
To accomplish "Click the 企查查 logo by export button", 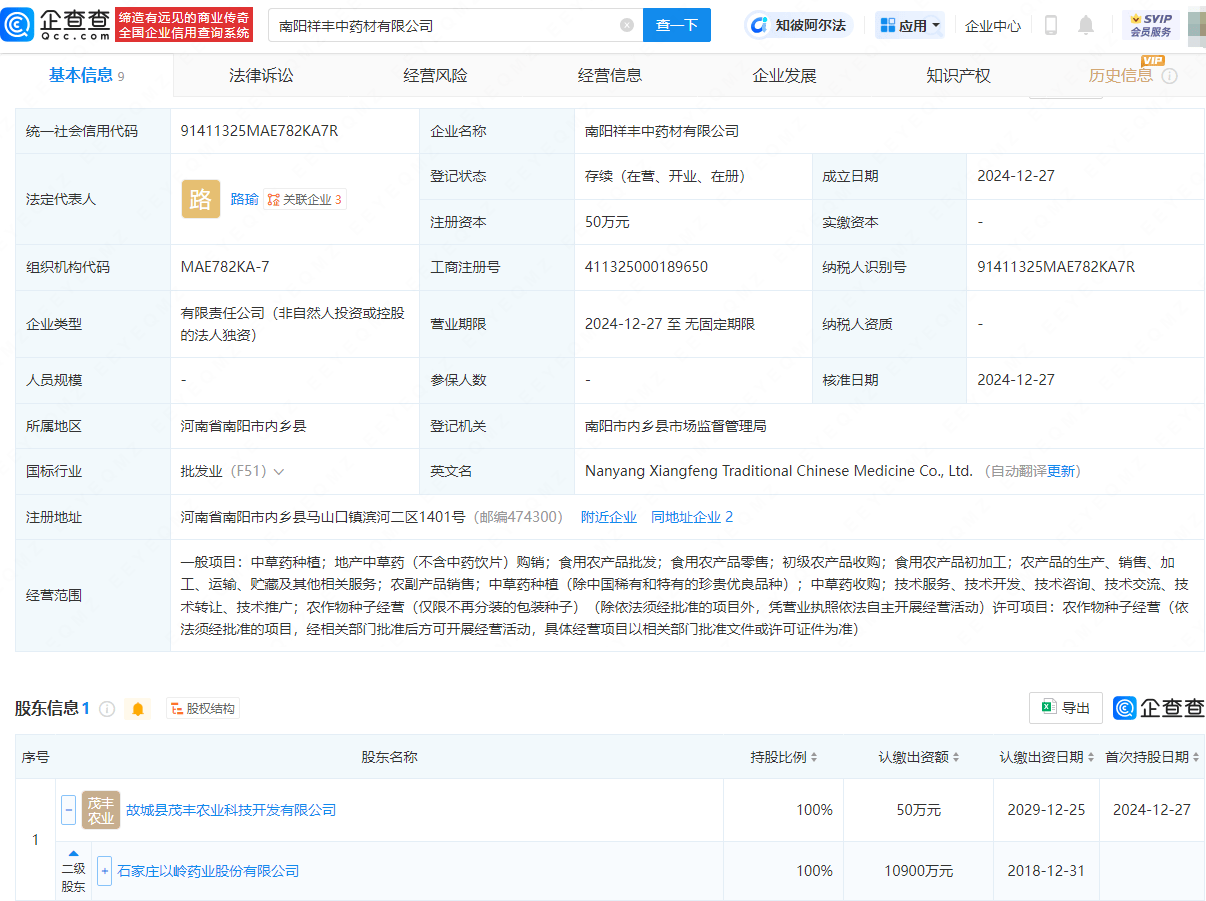I will click(x=1158, y=708).
